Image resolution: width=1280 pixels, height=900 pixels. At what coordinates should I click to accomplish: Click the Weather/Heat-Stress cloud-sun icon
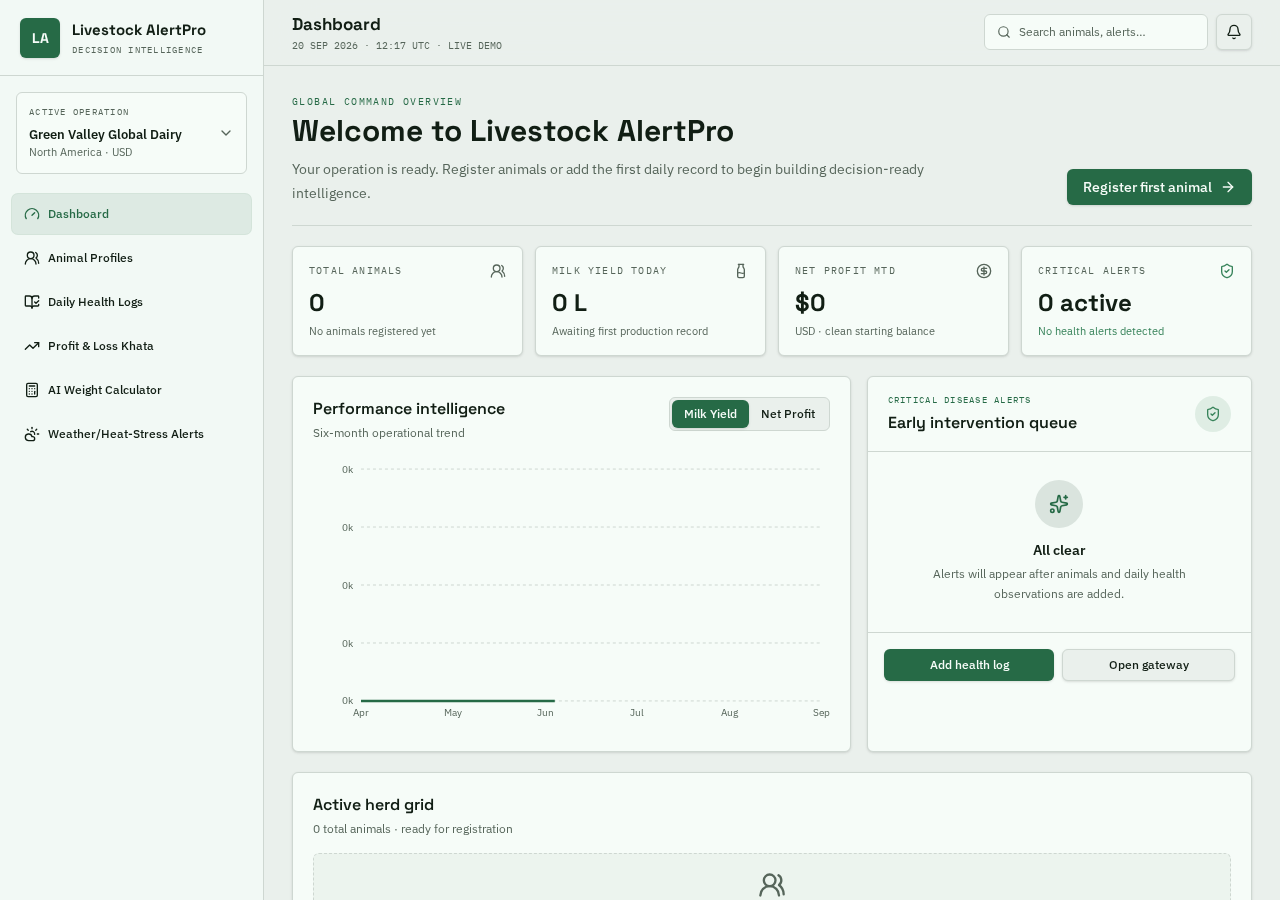click(32, 434)
